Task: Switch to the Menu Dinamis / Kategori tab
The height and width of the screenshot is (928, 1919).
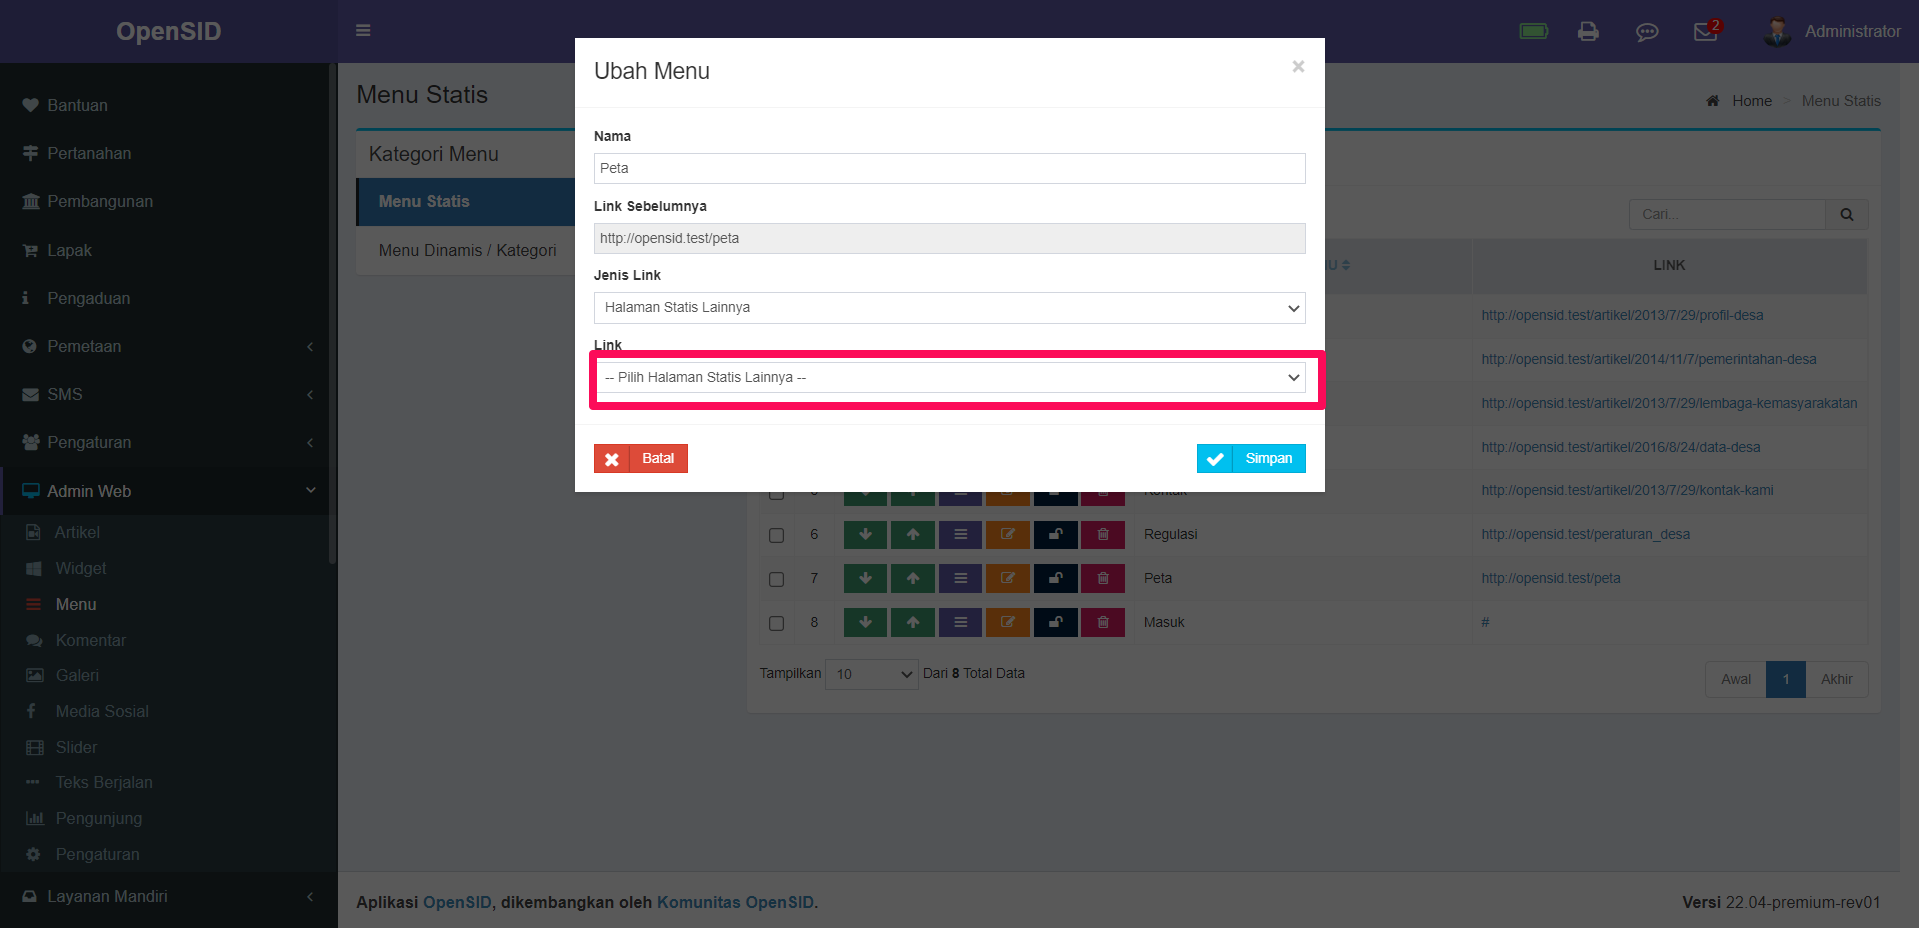Action: coord(467,250)
